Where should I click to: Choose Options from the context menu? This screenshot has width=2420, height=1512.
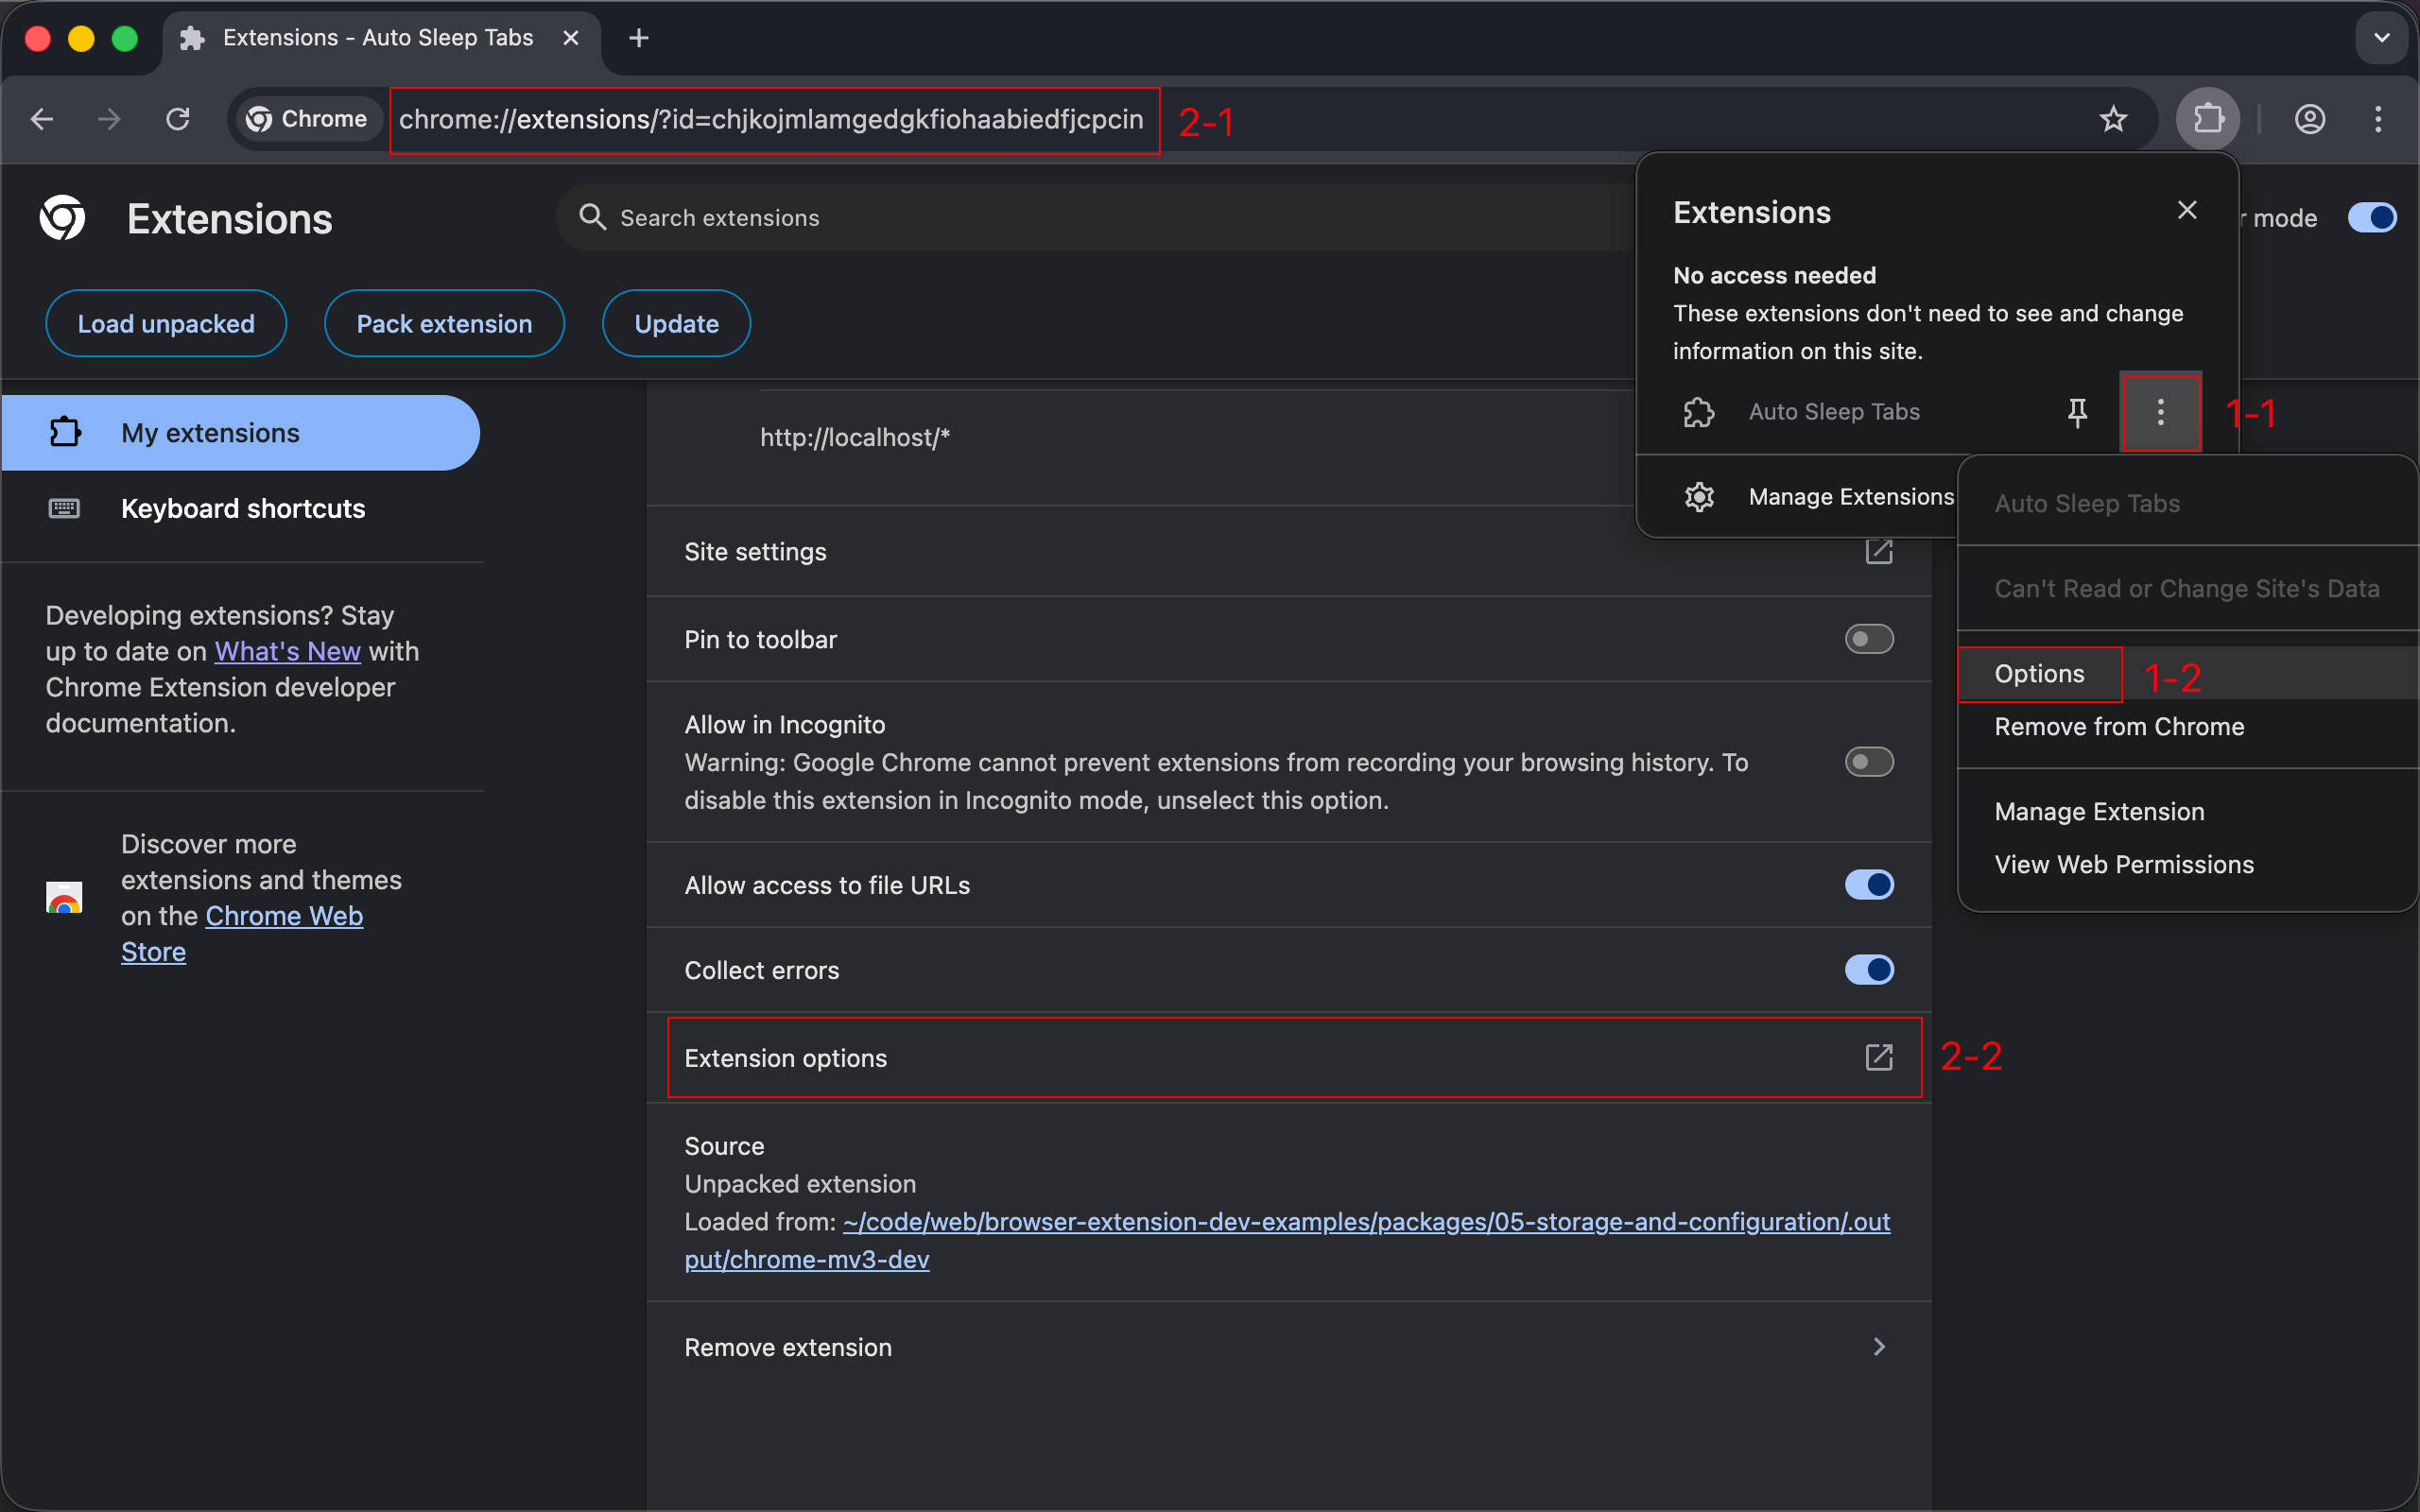[x=2039, y=674]
